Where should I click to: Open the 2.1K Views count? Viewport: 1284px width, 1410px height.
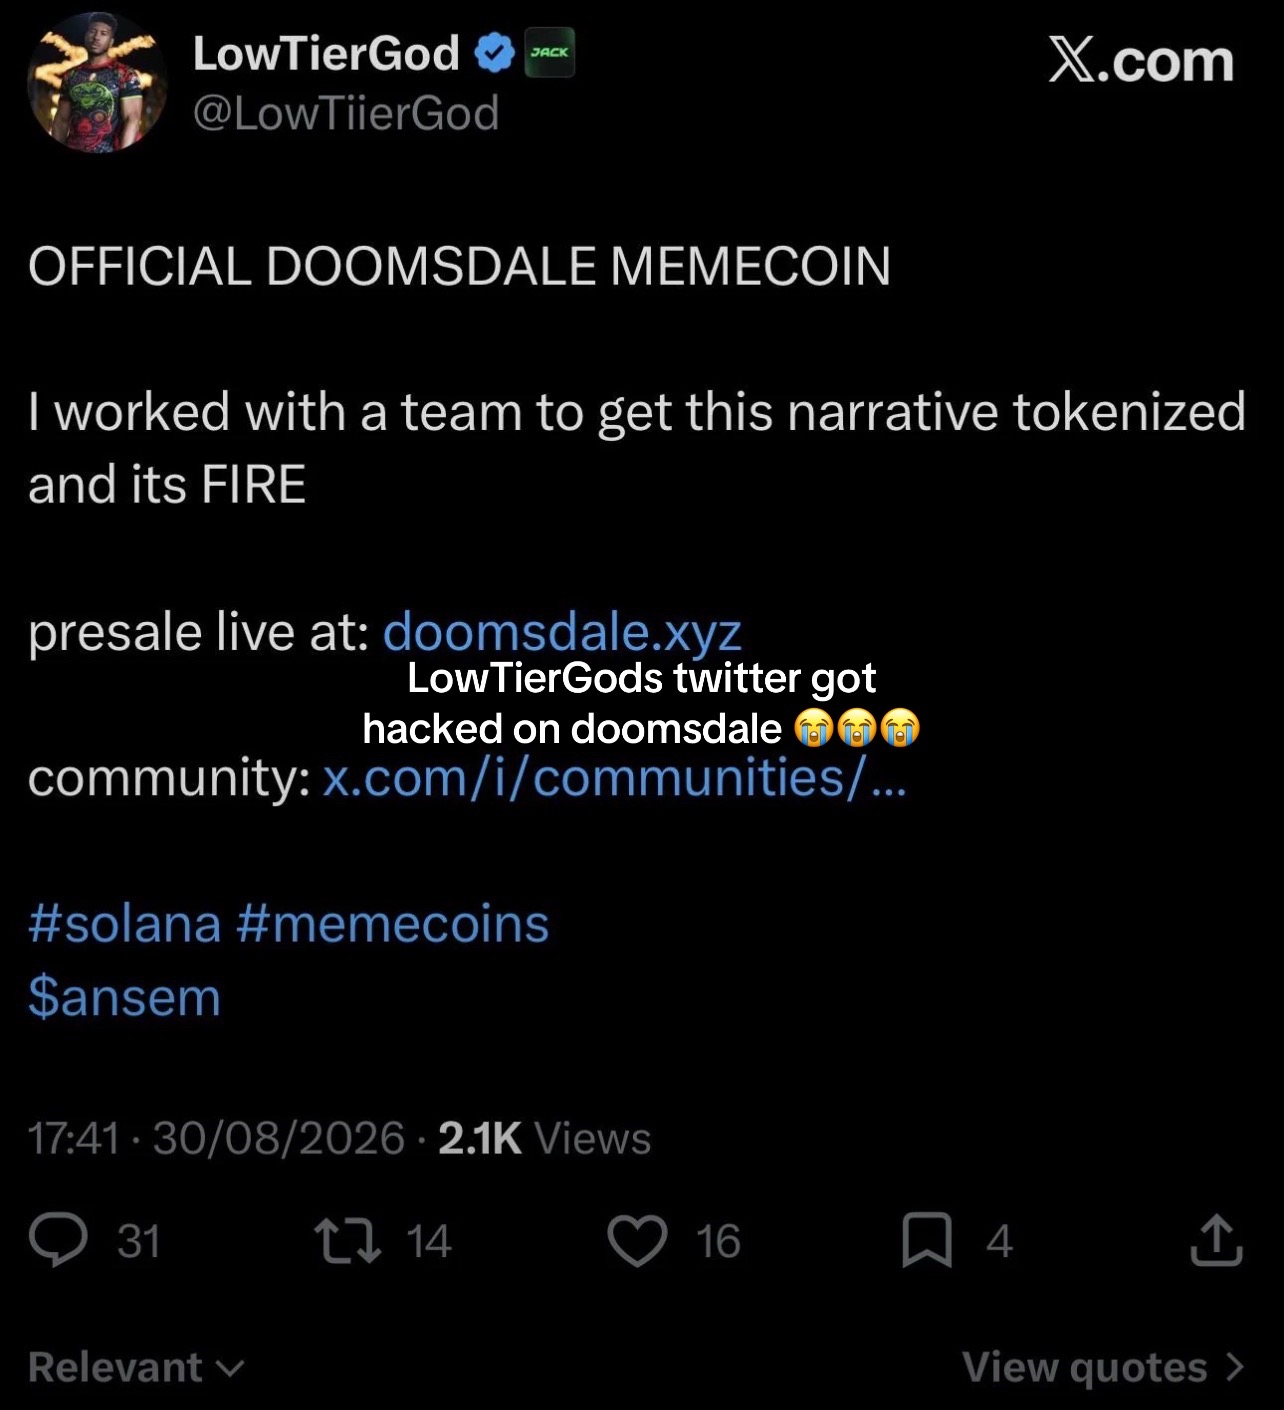[x=544, y=1138]
